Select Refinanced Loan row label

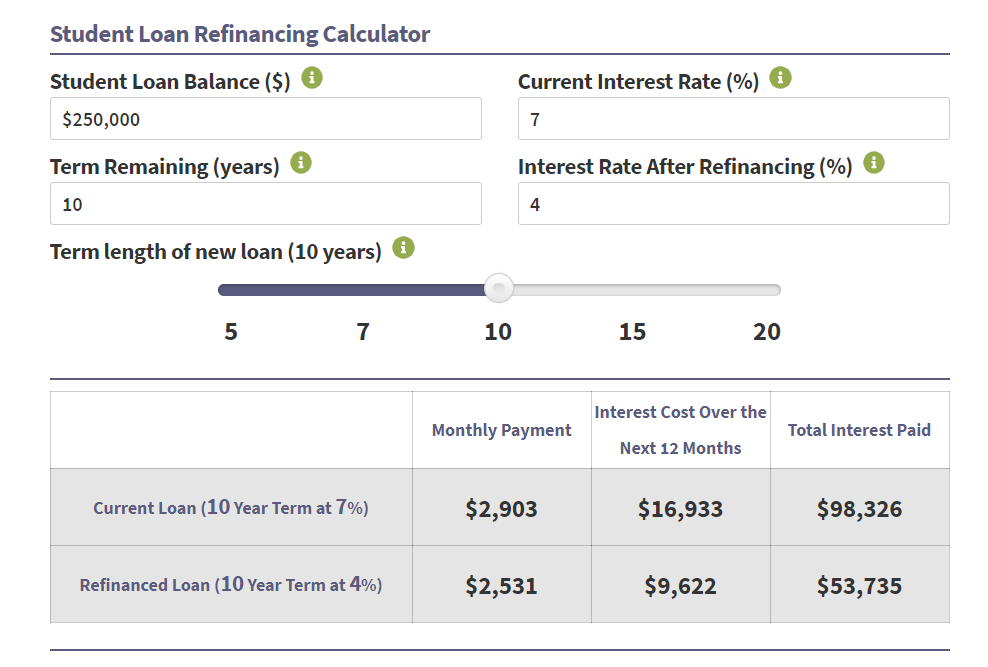coord(231,584)
